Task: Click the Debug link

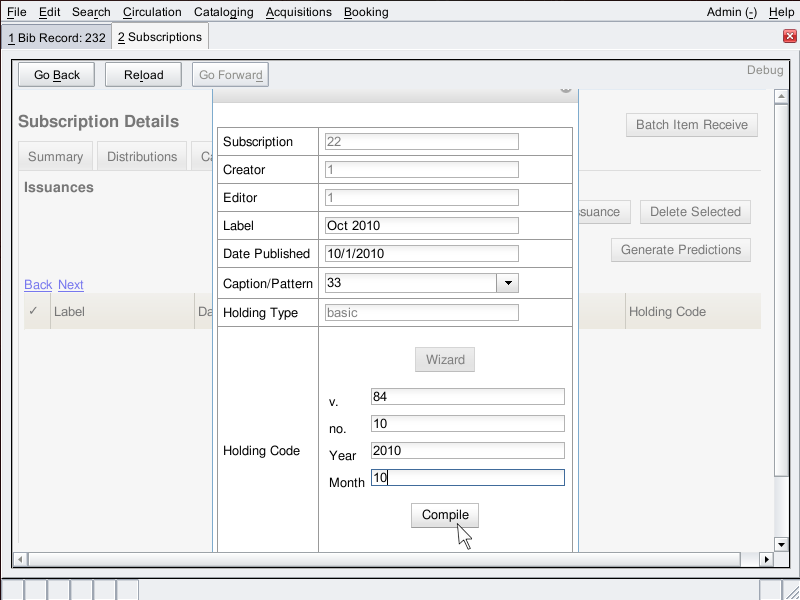Action: (765, 70)
